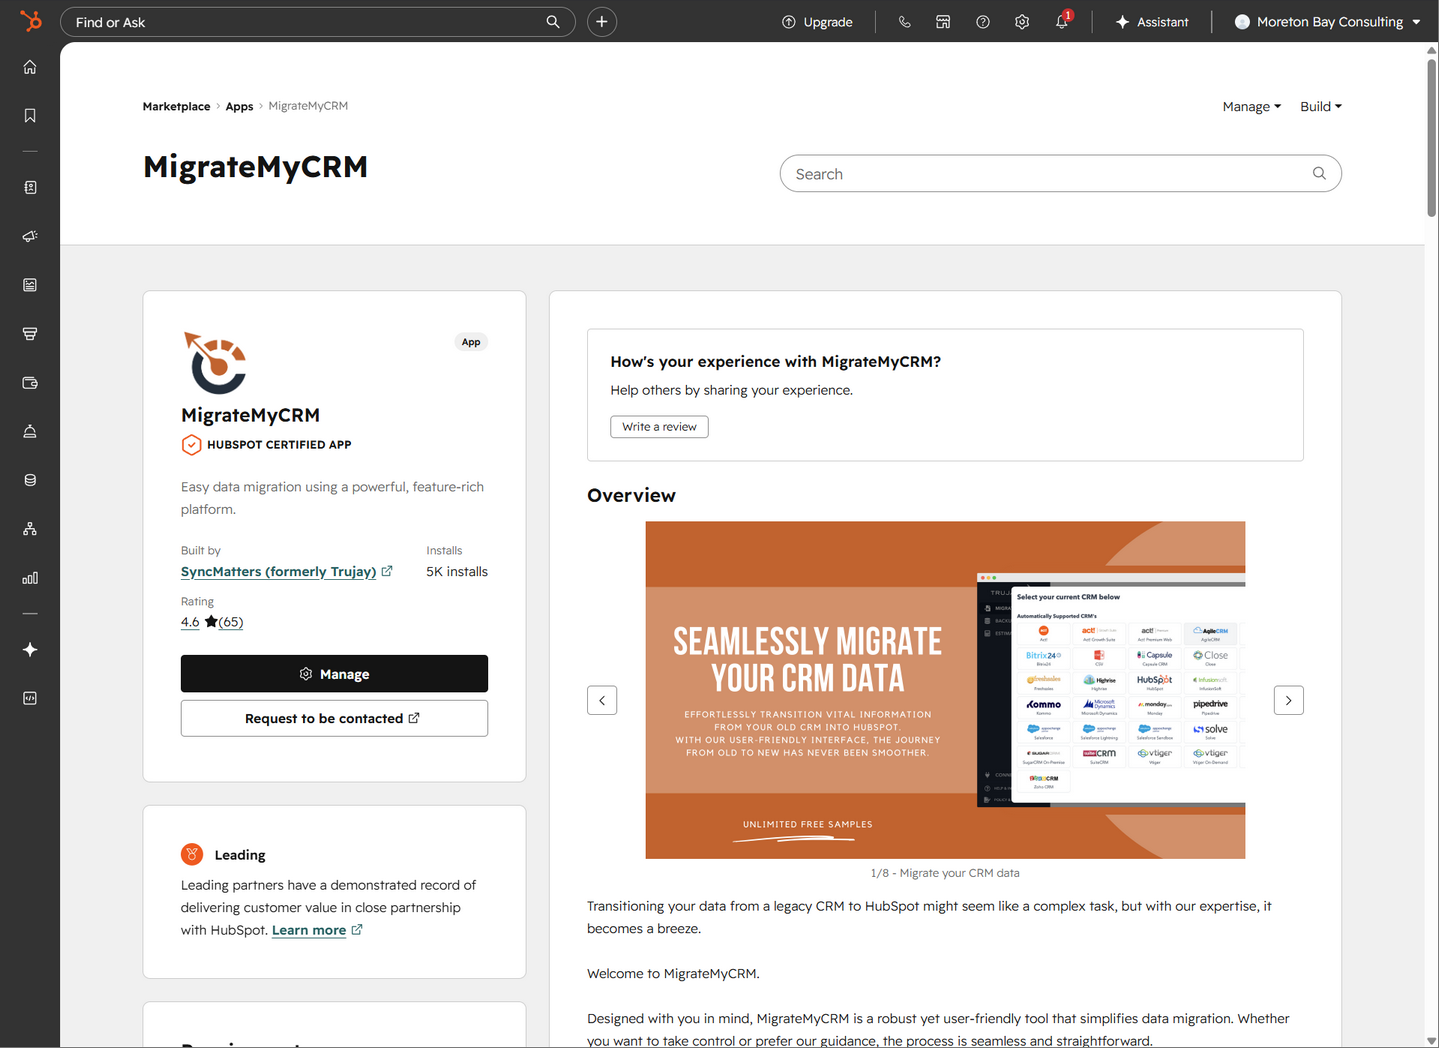Click the Find or Ask input
This screenshot has height=1048, width=1439.
pos(318,22)
